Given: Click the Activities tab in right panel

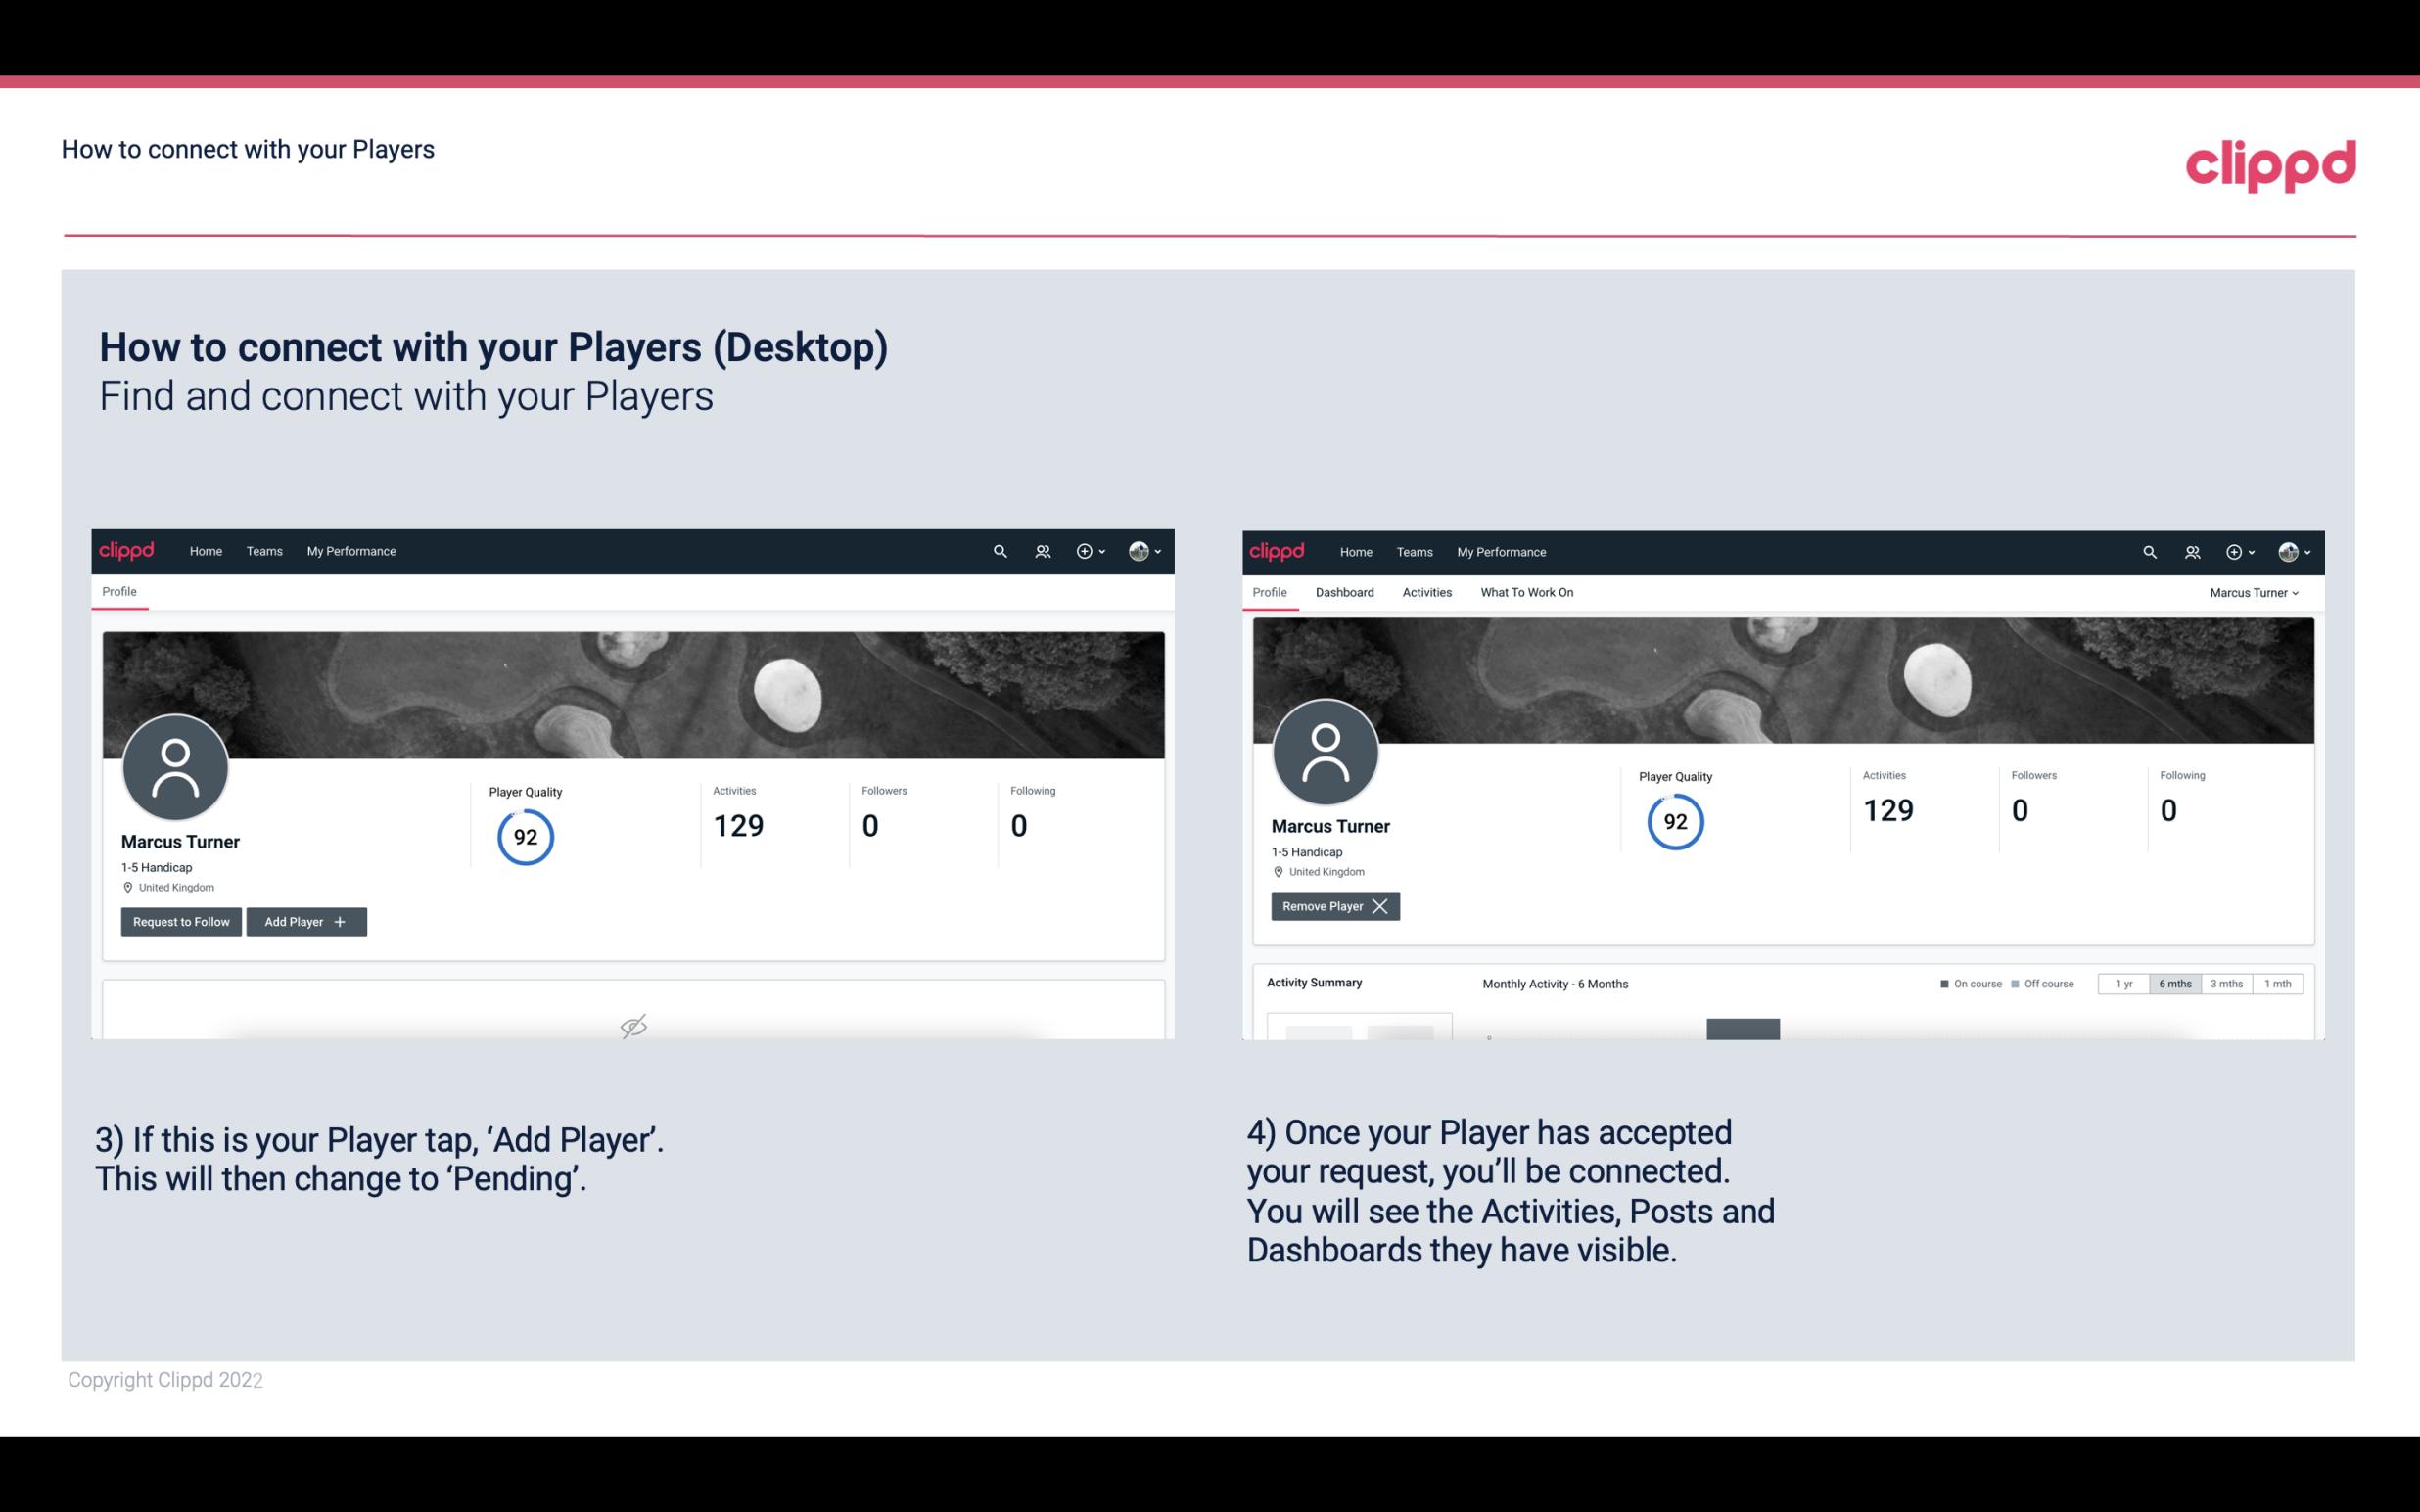Looking at the screenshot, I should point(1427,592).
